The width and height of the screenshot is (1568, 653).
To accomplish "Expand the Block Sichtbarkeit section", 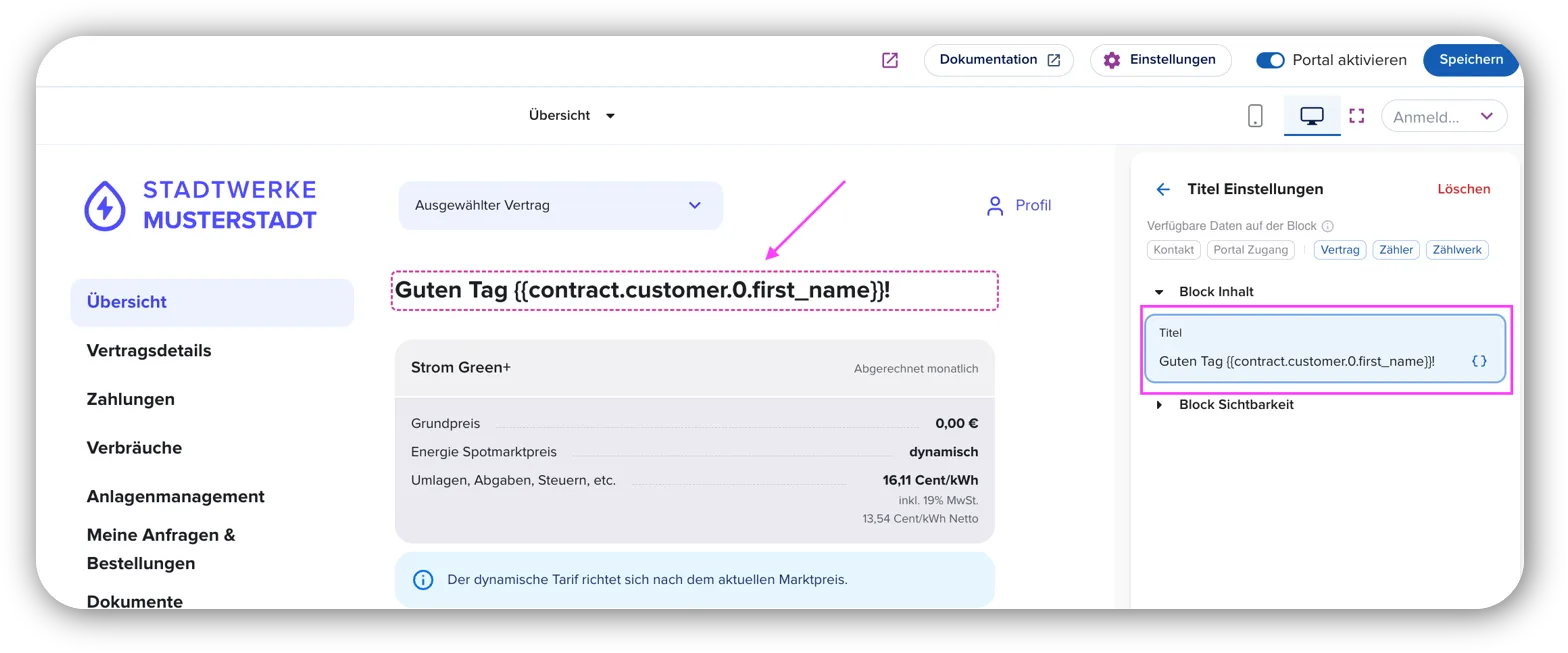I will click(1226, 405).
